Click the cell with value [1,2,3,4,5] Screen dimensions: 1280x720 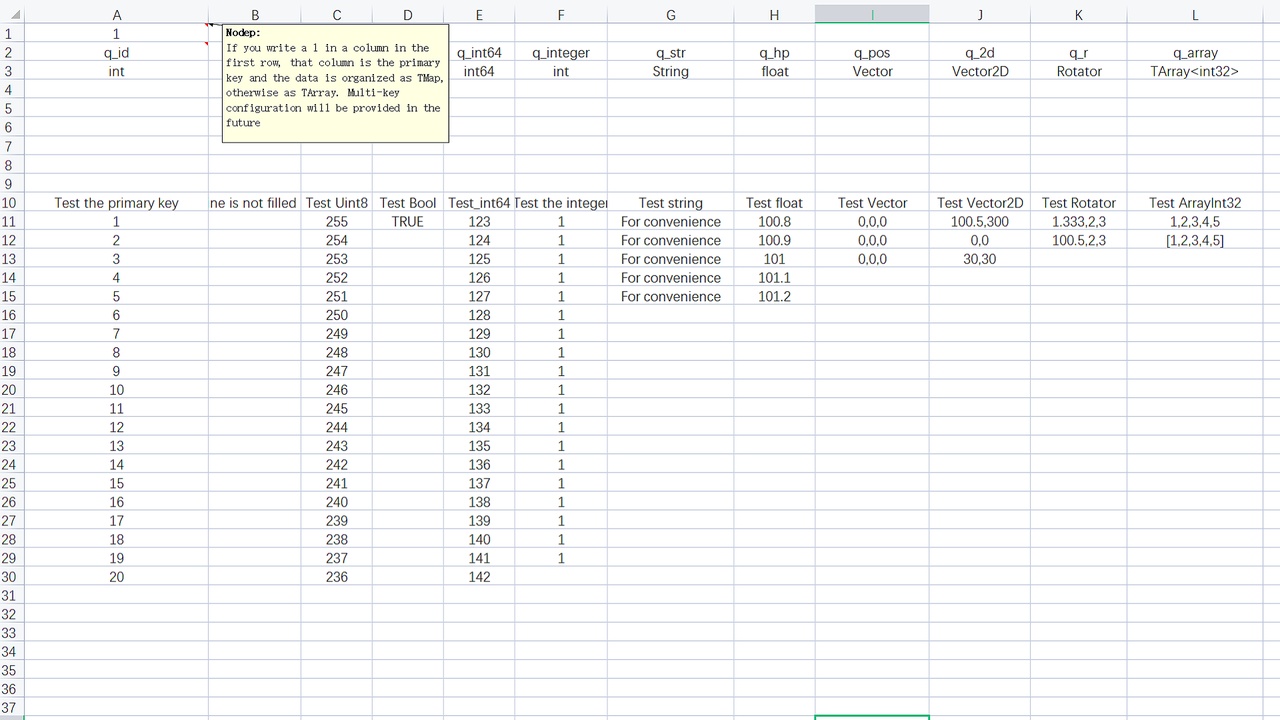[1195, 241]
